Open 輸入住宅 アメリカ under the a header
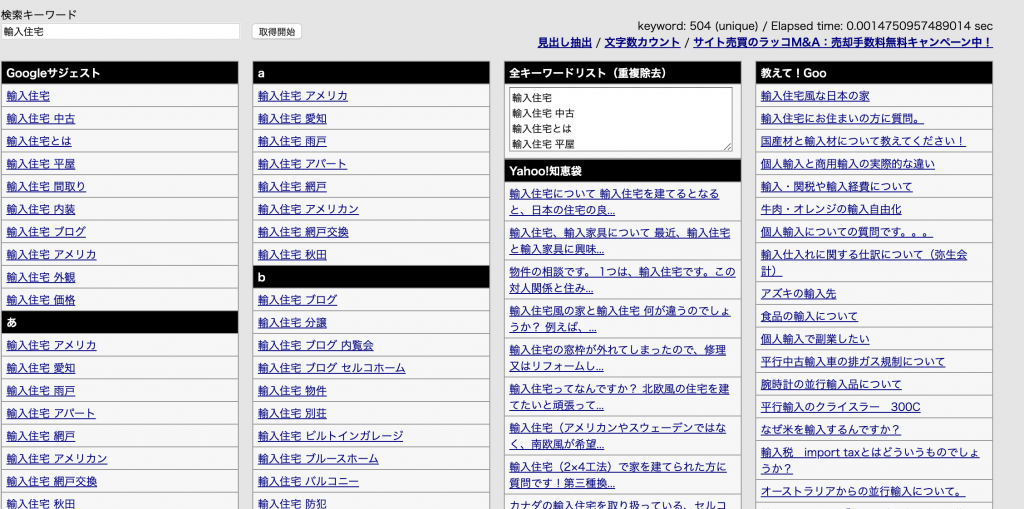Image resolution: width=1024 pixels, height=509 pixels. (303, 96)
